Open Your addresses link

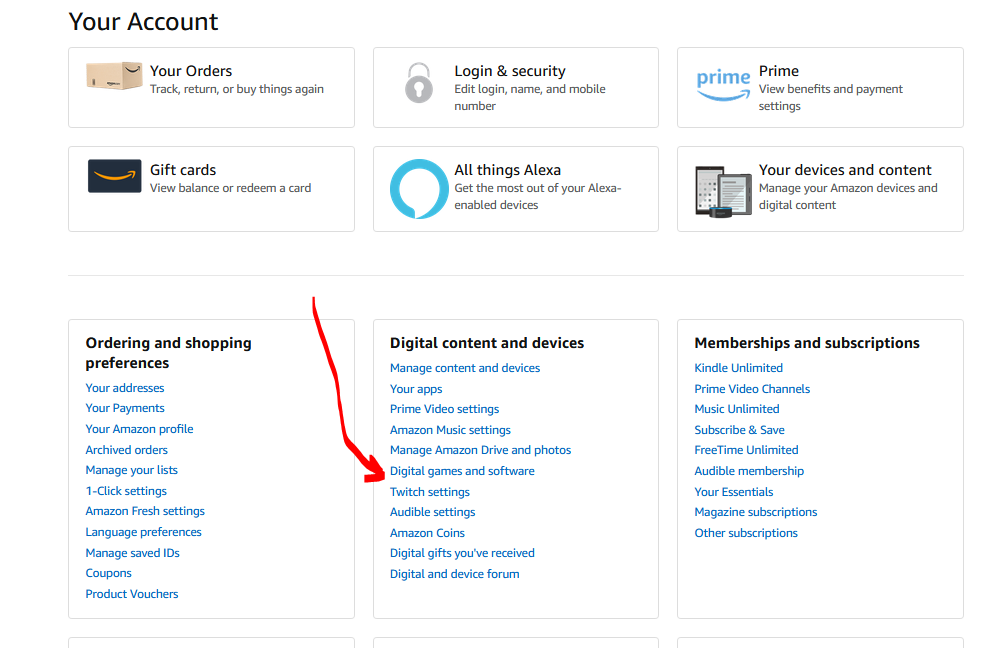125,388
